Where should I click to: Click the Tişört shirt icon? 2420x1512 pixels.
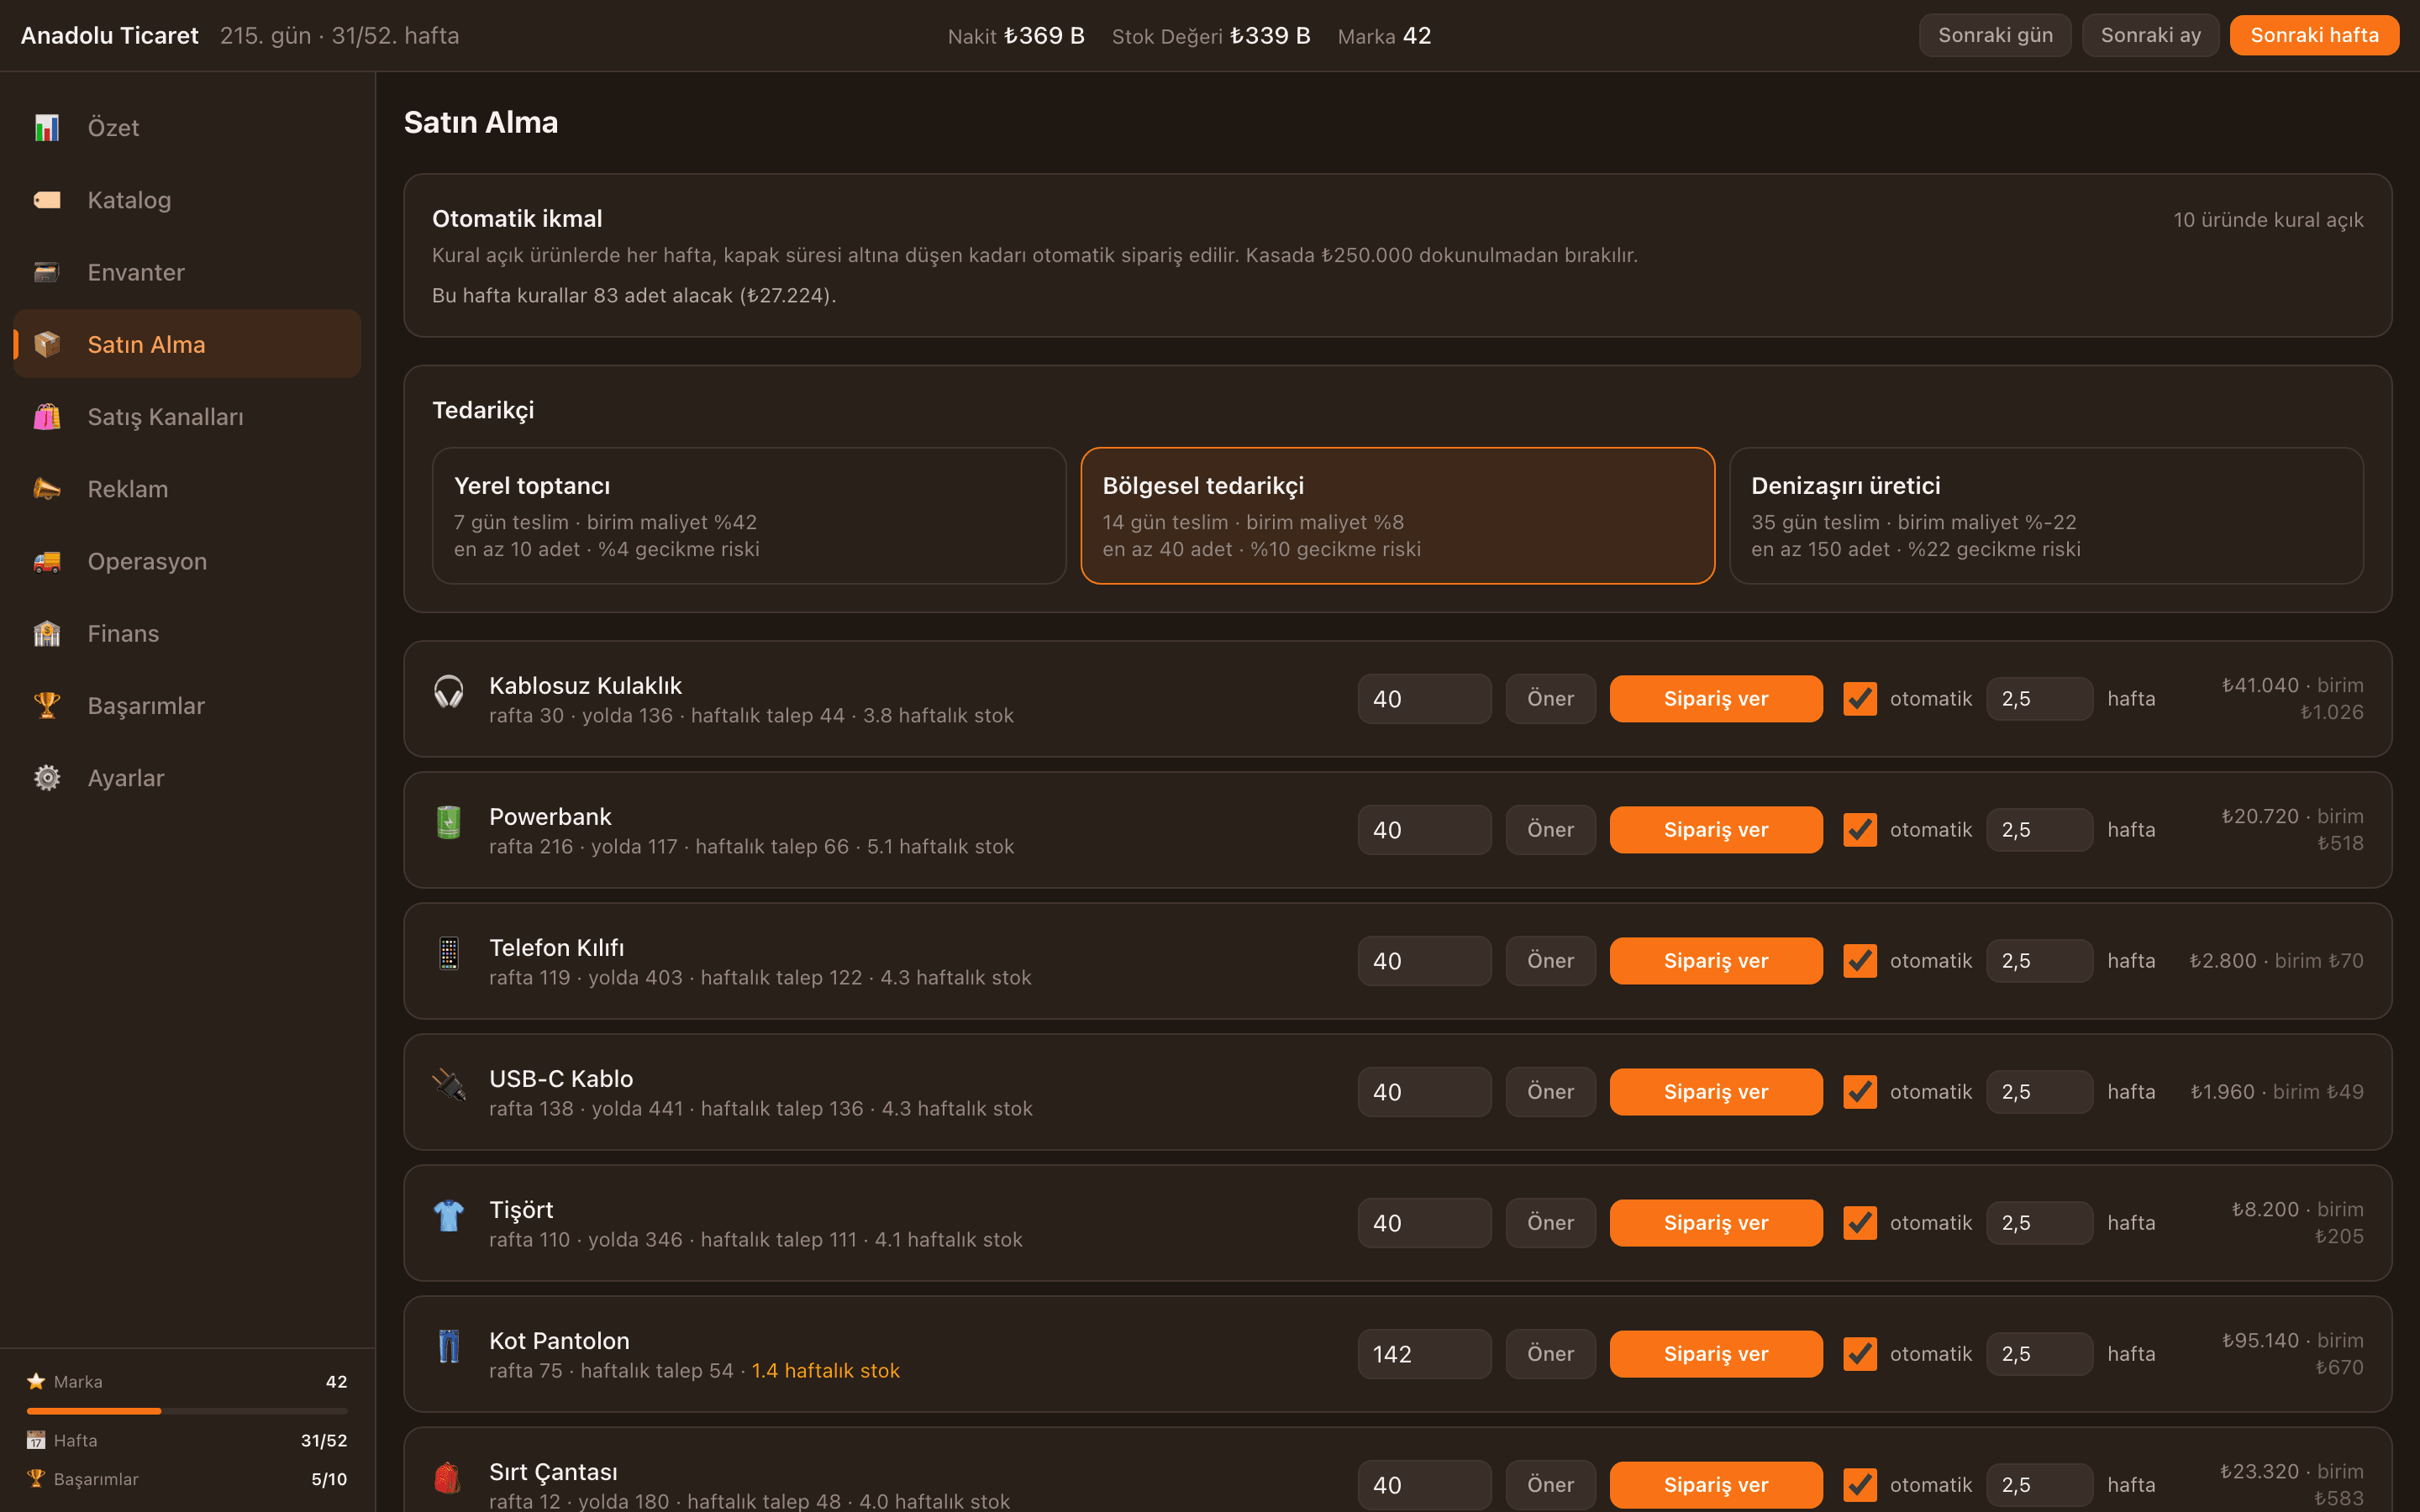[x=449, y=1215]
